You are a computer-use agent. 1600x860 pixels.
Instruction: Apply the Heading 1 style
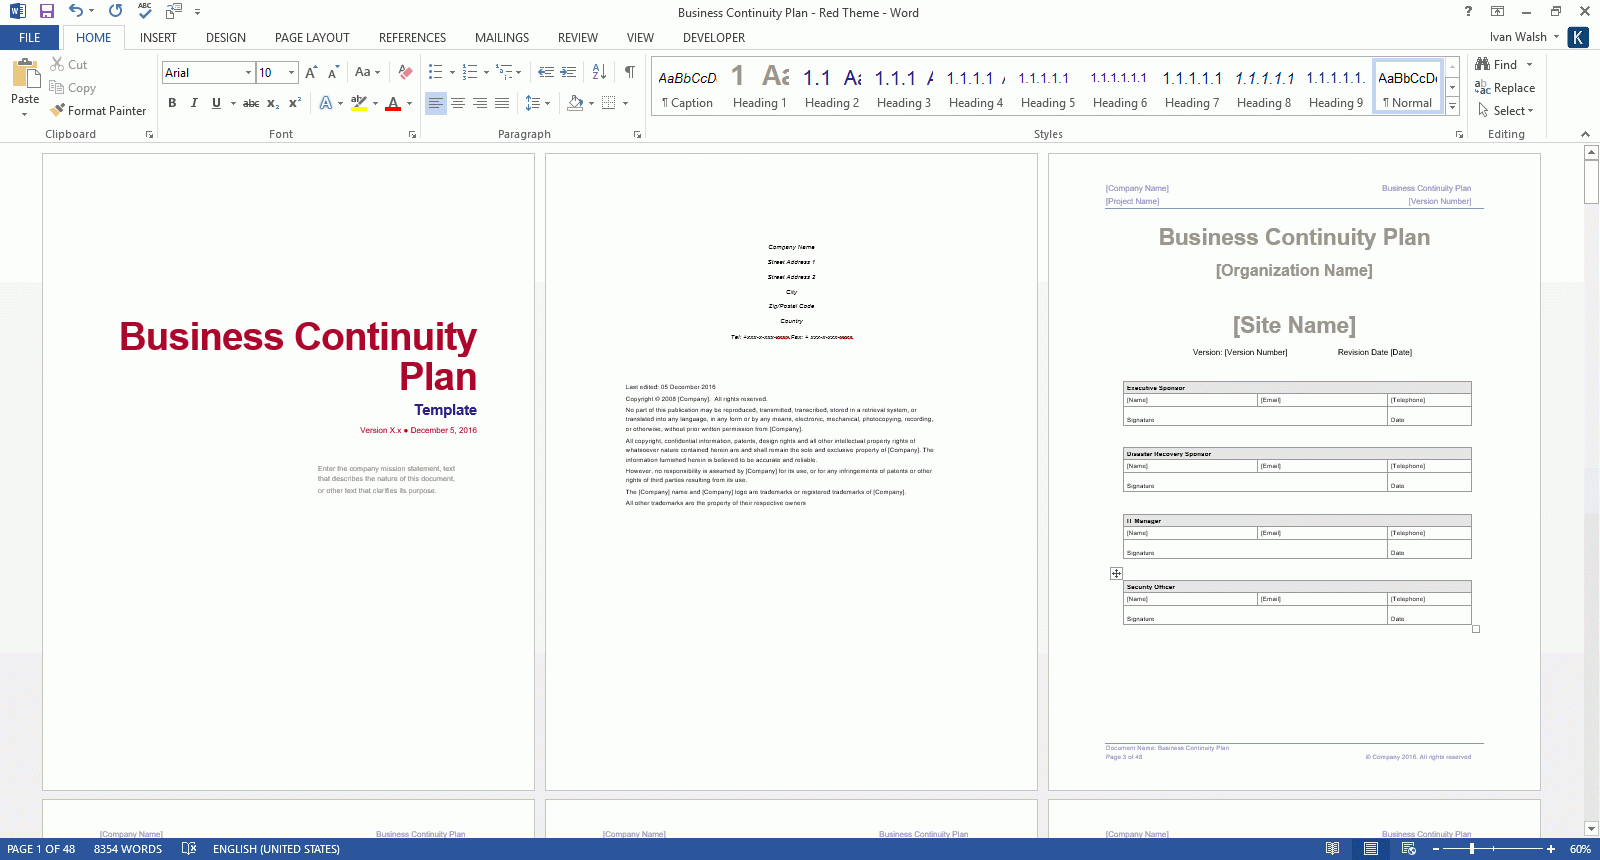tap(759, 88)
